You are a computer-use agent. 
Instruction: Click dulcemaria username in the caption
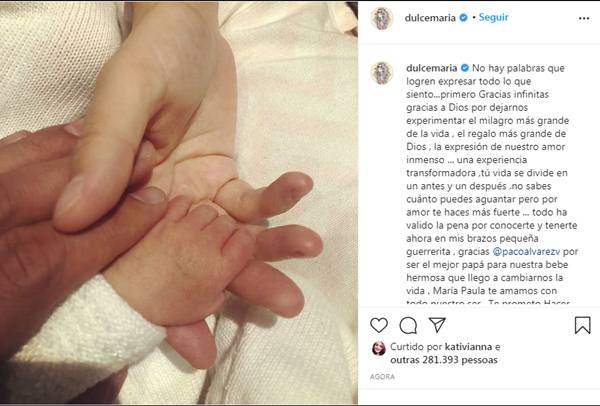coord(432,68)
